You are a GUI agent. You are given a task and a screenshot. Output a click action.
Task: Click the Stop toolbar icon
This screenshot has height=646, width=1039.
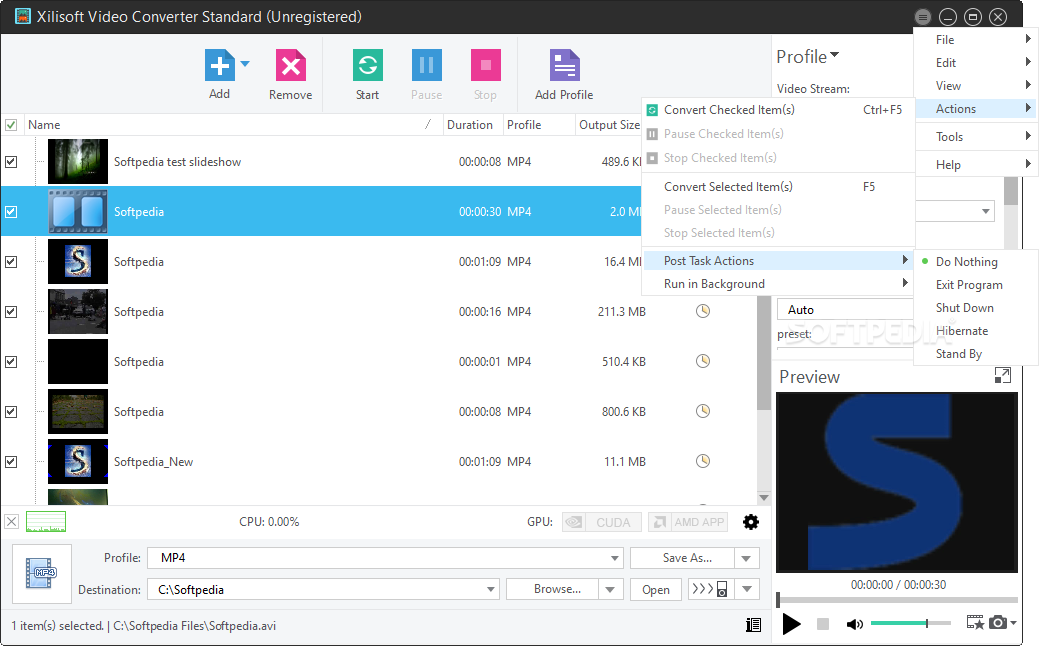485,66
